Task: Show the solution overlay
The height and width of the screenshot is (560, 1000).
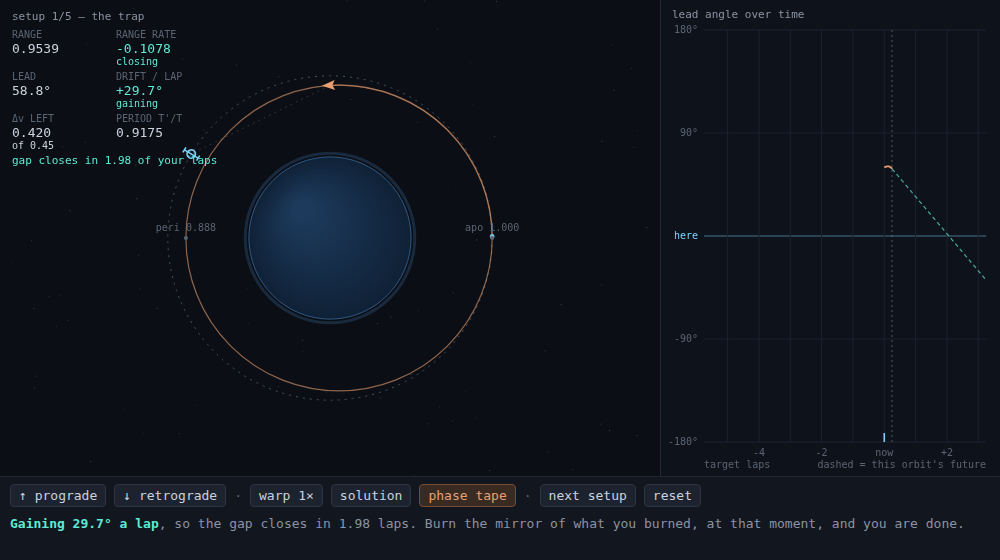Action: [x=371, y=496]
